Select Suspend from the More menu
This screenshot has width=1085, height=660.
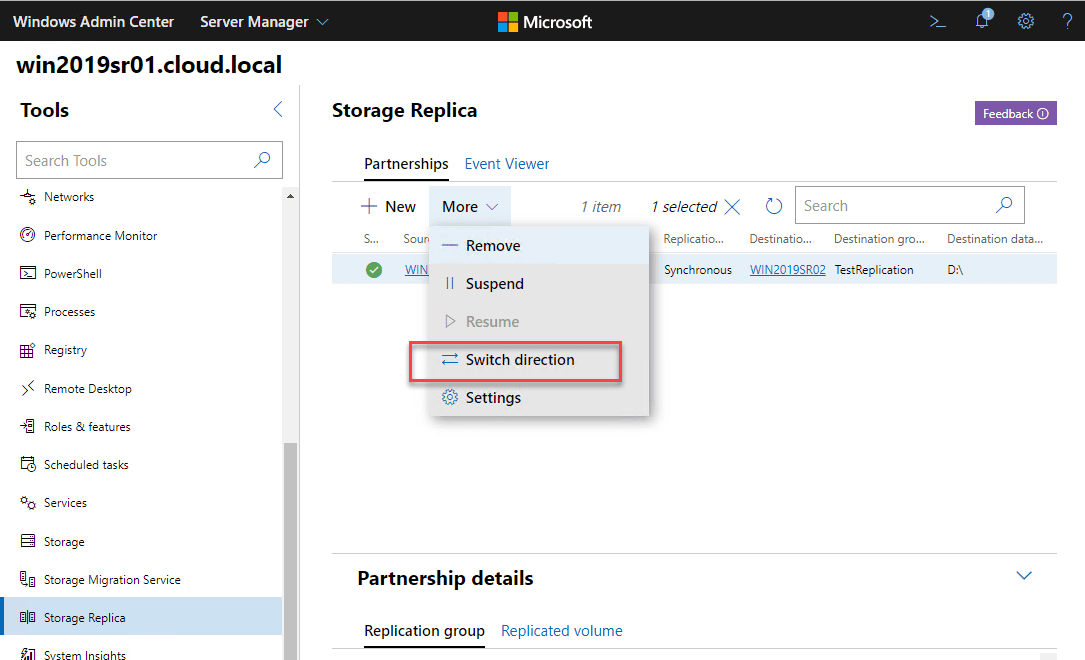494,284
